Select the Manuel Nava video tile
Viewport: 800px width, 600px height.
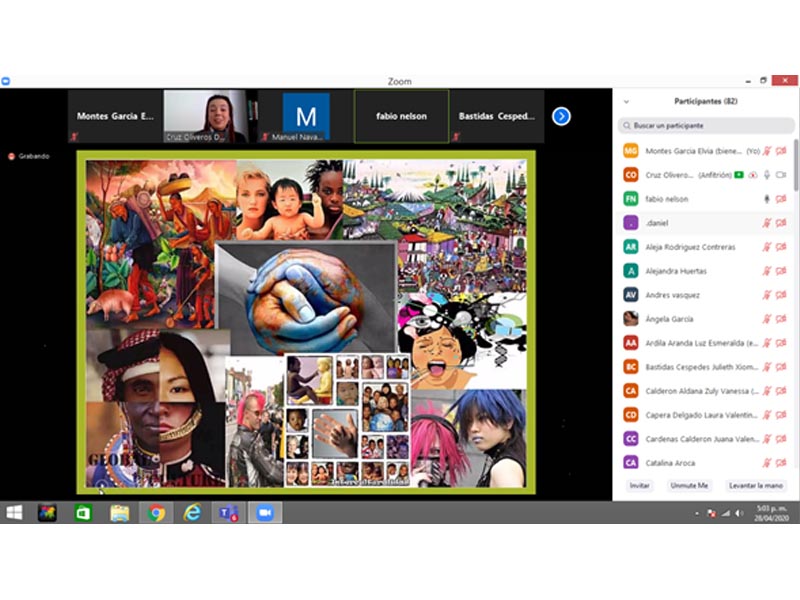pos(306,116)
